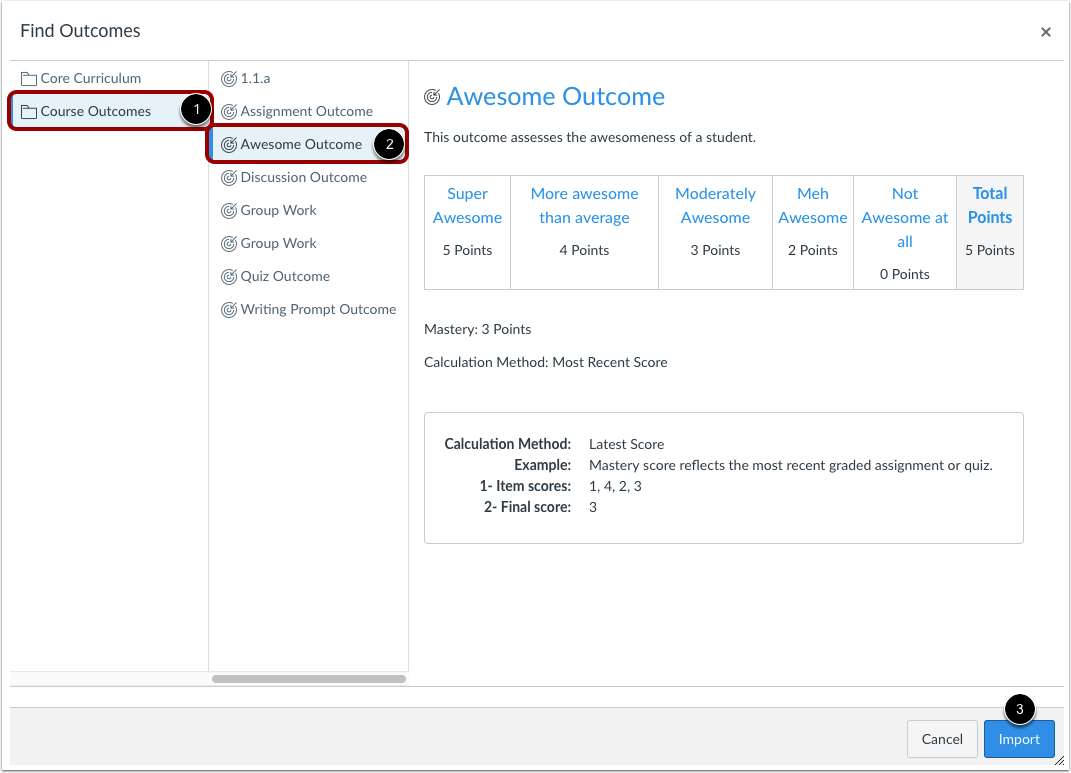Choose the first Group Work outcome
1071x773 pixels.
click(x=278, y=210)
